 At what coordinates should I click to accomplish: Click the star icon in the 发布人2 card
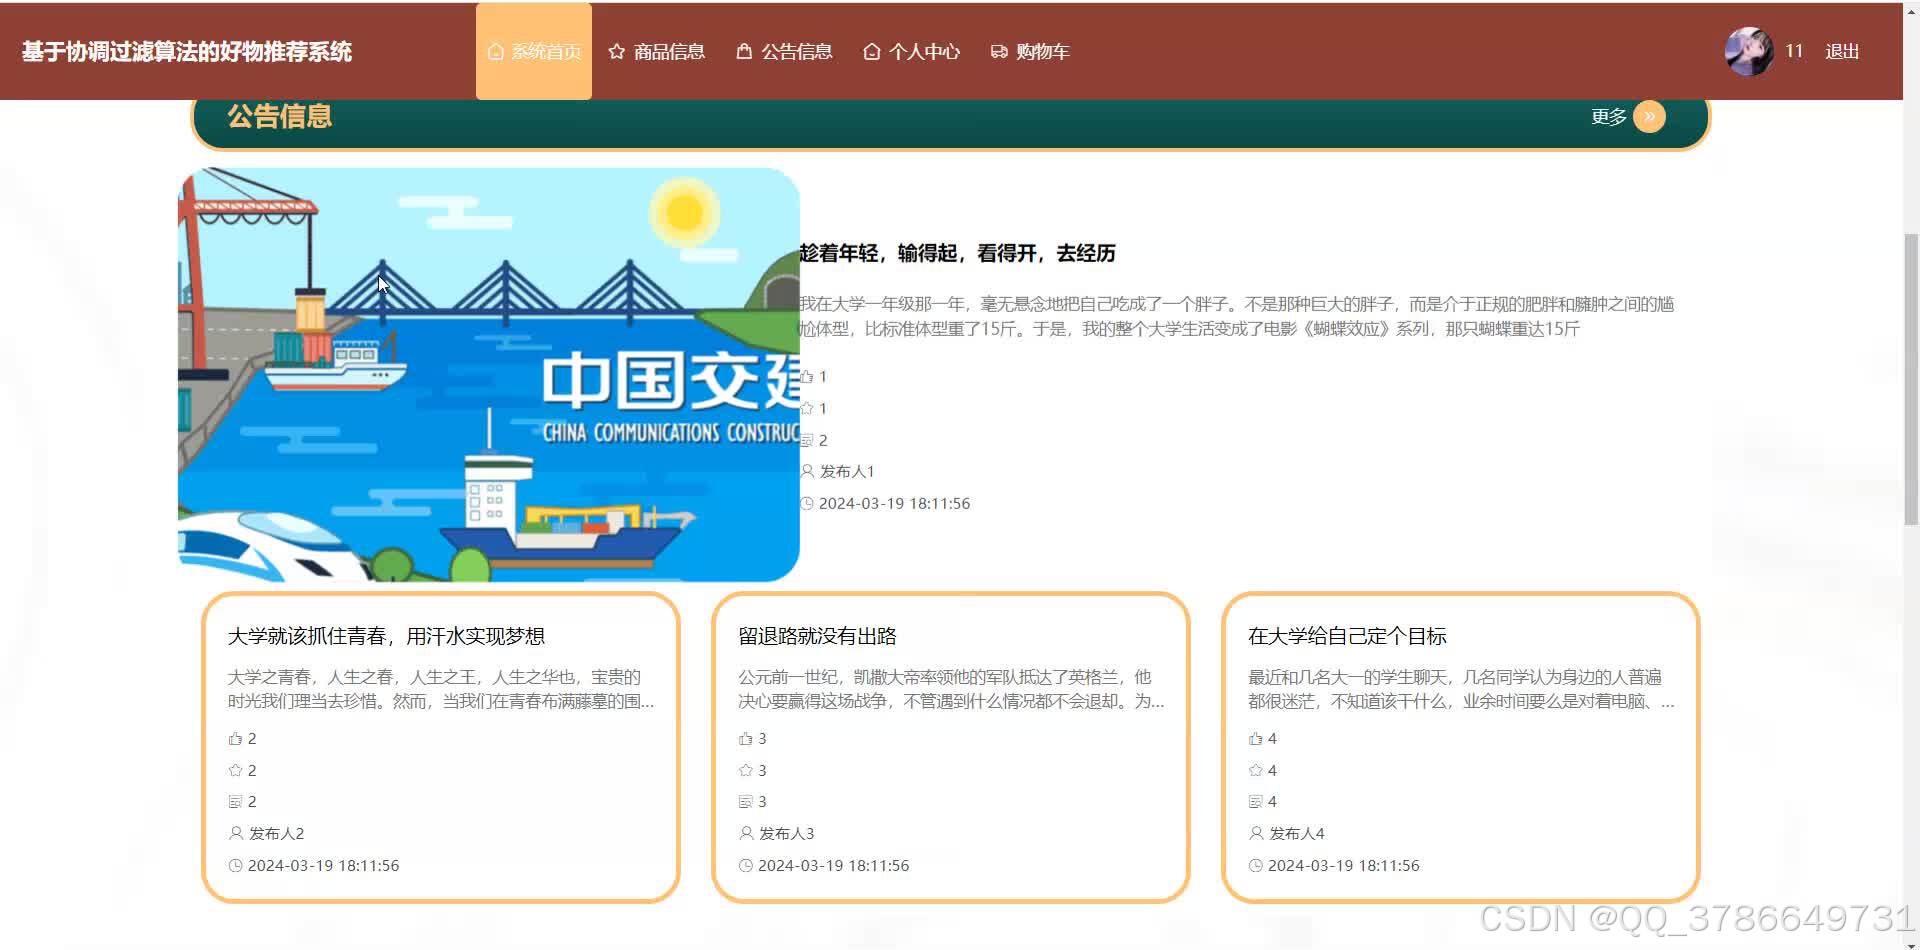click(235, 770)
